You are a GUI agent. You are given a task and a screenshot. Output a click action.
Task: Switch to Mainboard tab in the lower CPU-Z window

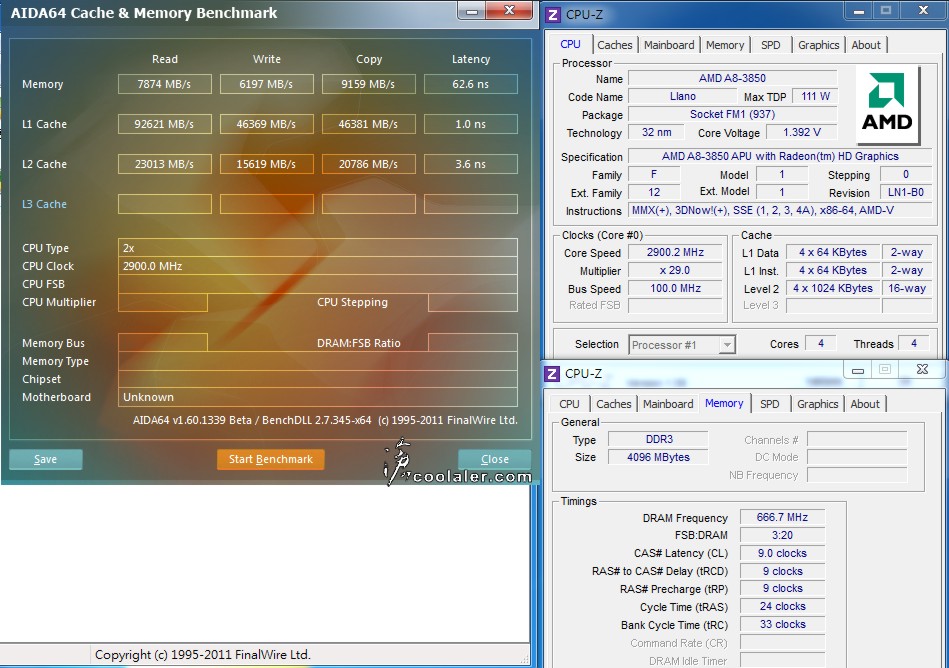tap(668, 404)
